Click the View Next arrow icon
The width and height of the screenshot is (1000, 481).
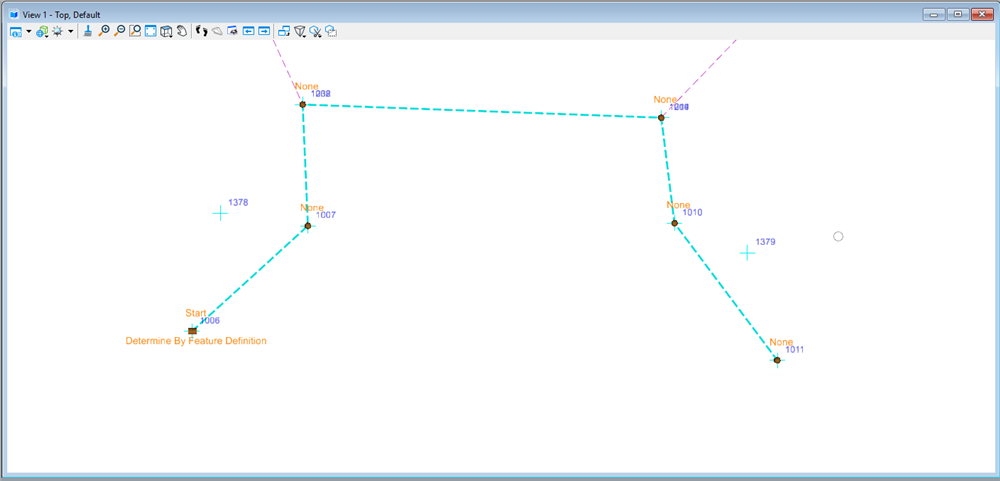pyautogui.click(x=264, y=31)
